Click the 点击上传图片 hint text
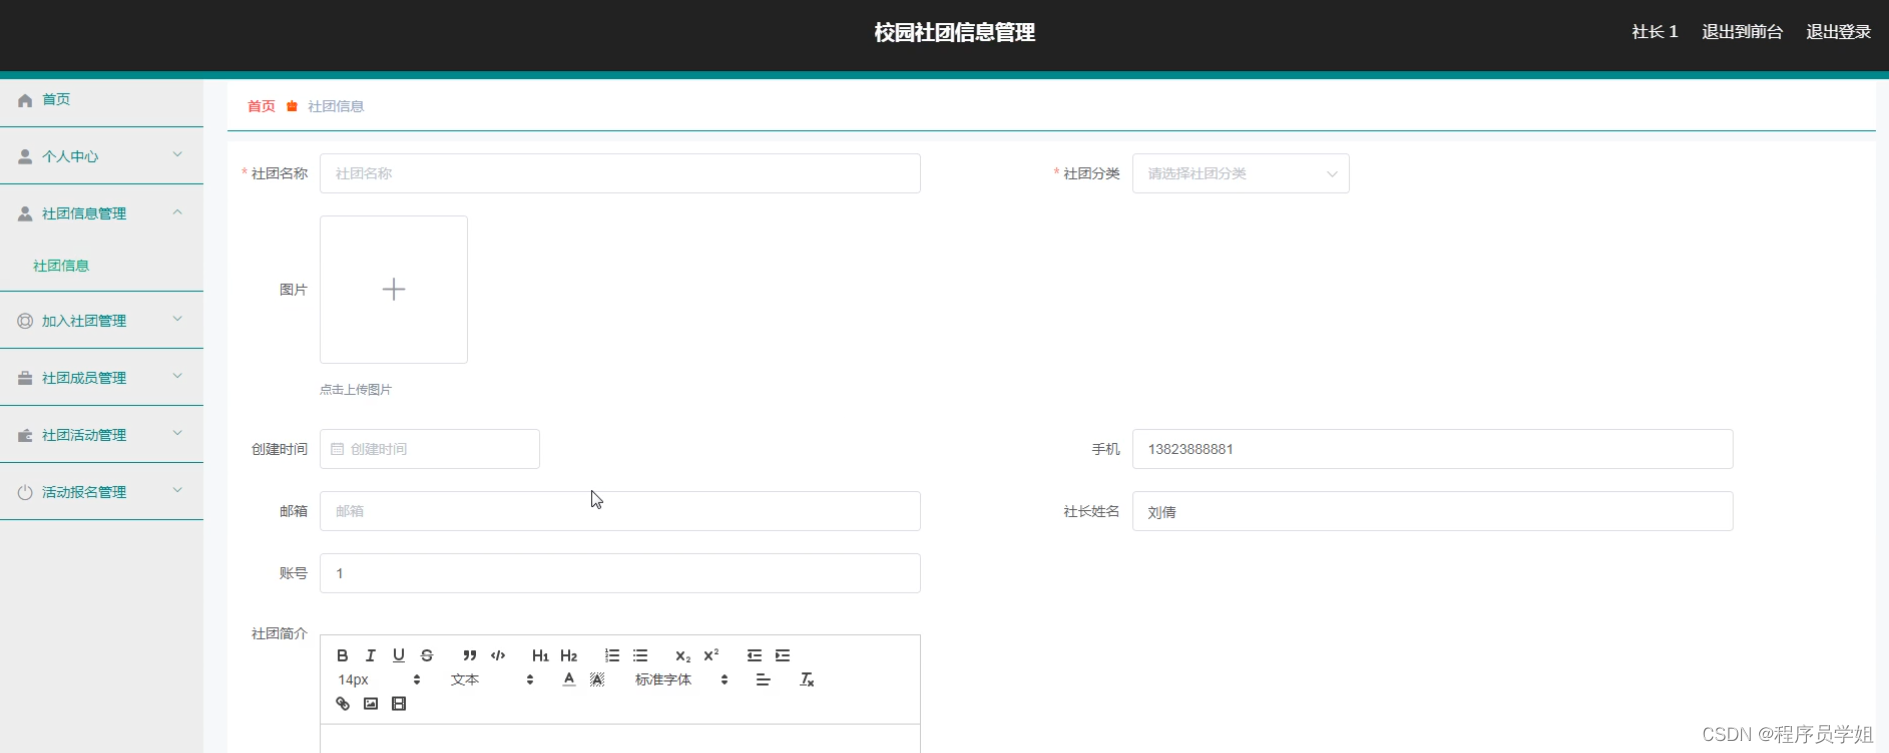The height and width of the screenshot is (753, 1889). tap(356, 390)
